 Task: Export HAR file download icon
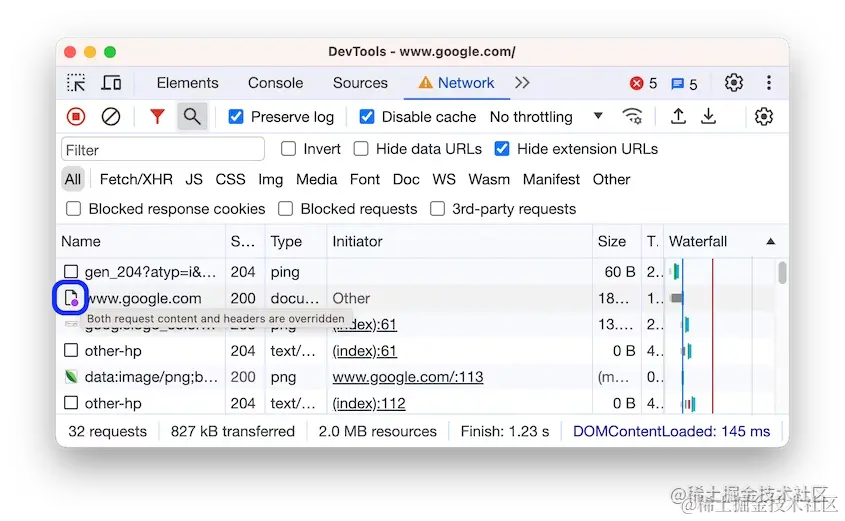coord(708,116)
